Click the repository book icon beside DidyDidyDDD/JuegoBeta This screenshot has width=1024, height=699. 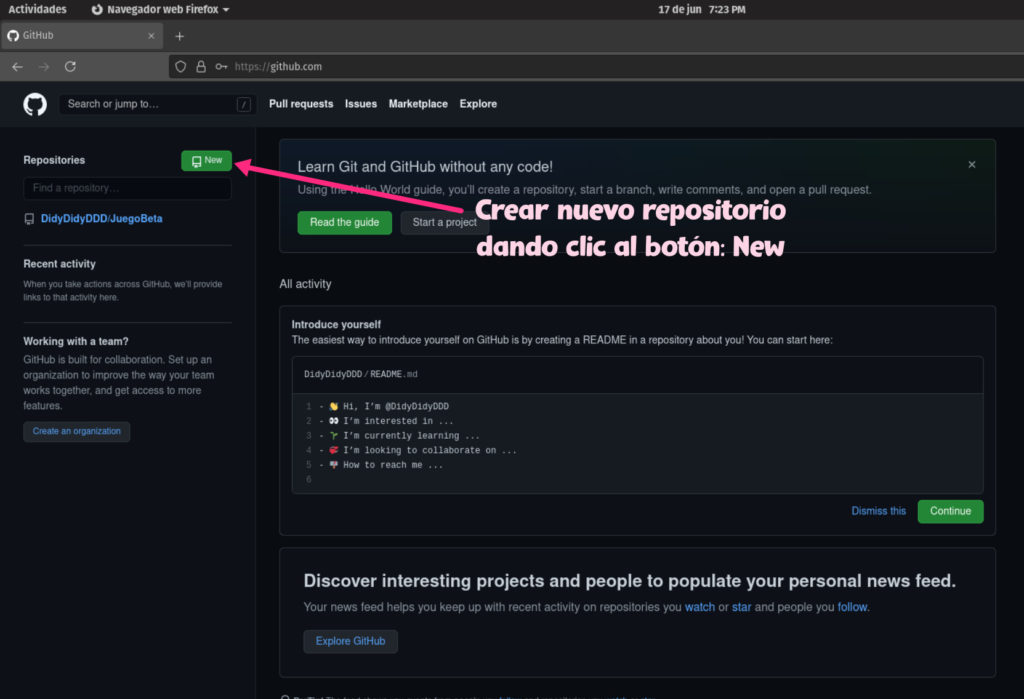[28, 218]
